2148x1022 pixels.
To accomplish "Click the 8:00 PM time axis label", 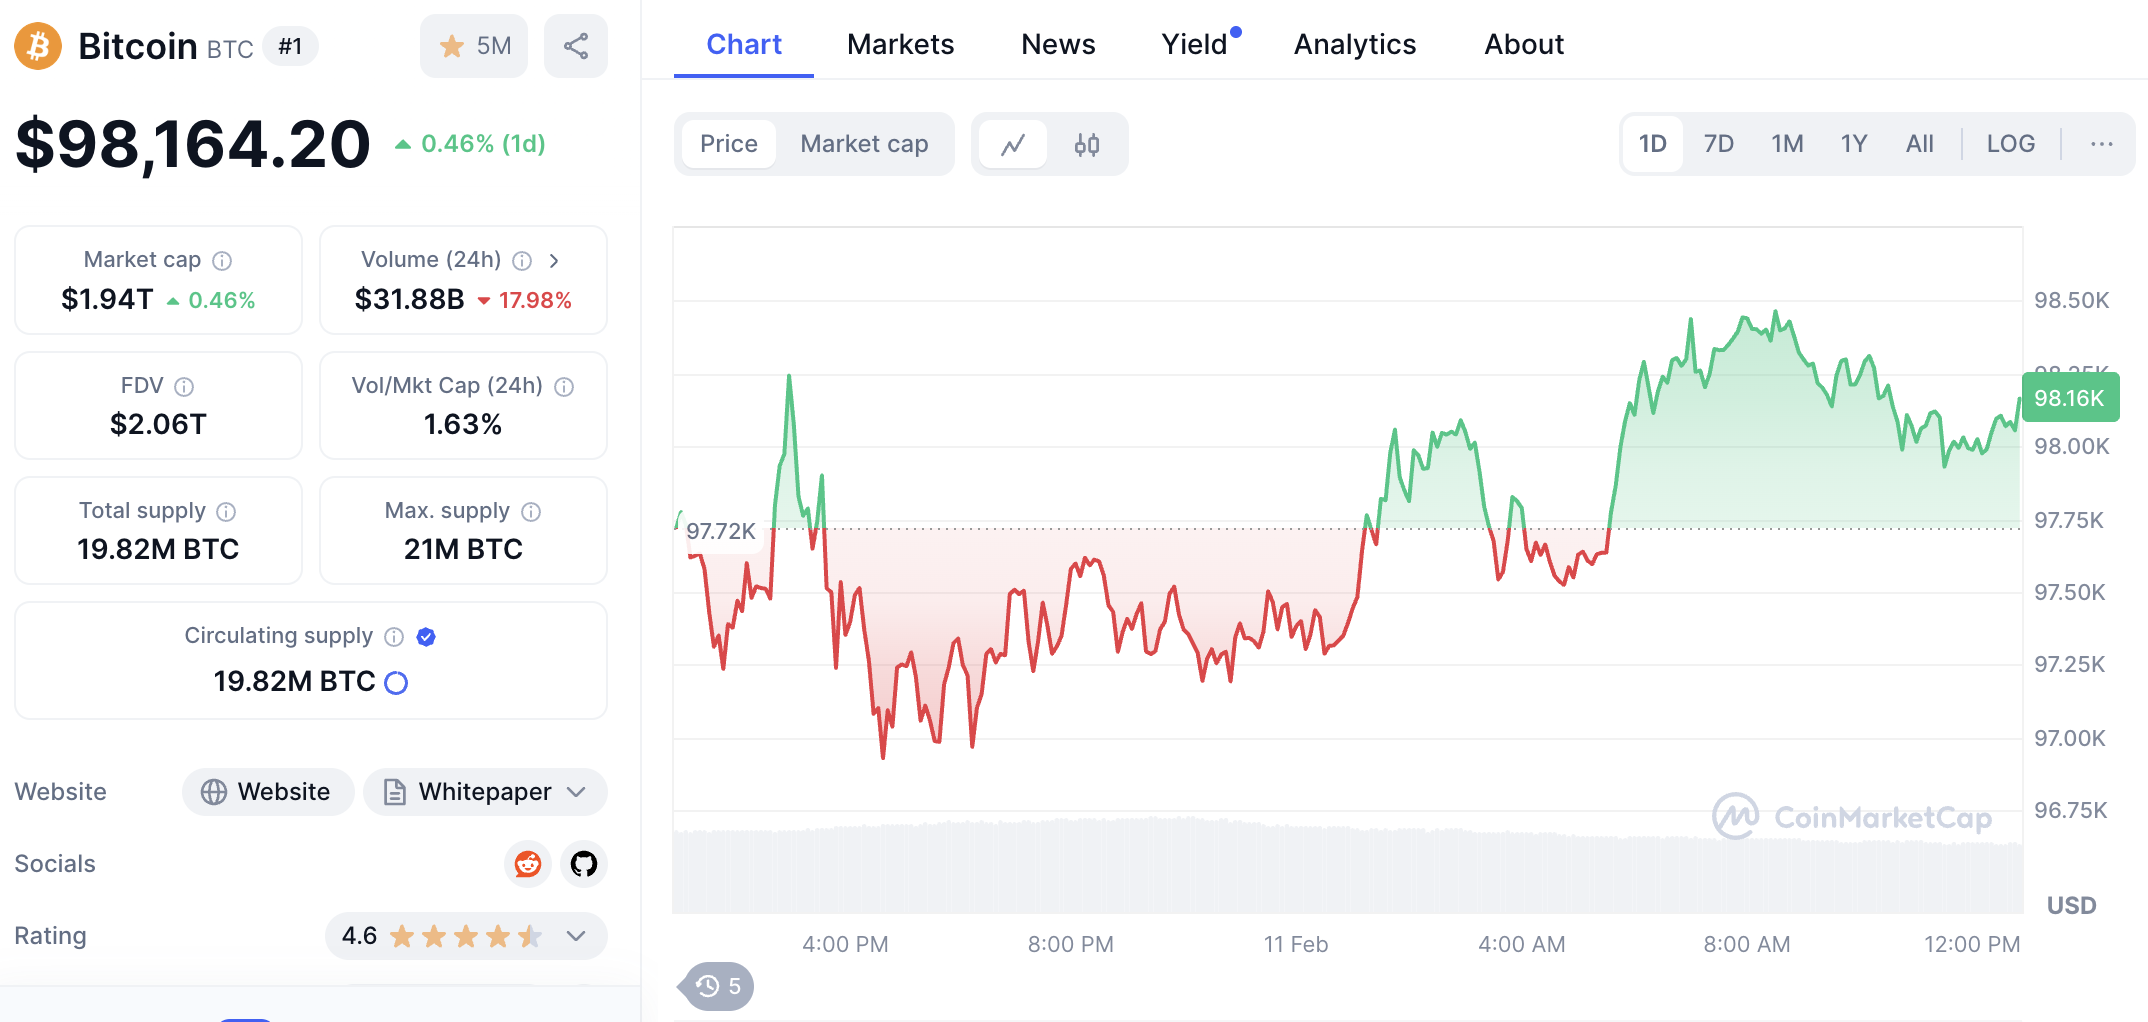I will pos(1070,944).
